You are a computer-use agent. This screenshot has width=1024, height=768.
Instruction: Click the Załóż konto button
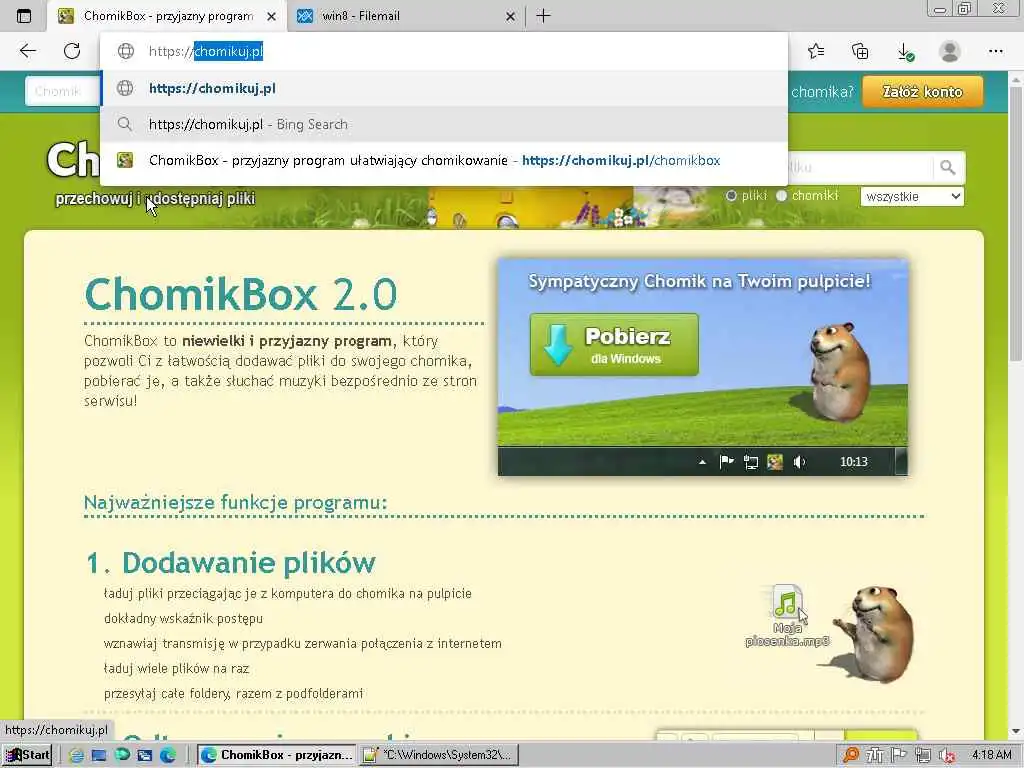pyautogui.click(x=922, y=92)
